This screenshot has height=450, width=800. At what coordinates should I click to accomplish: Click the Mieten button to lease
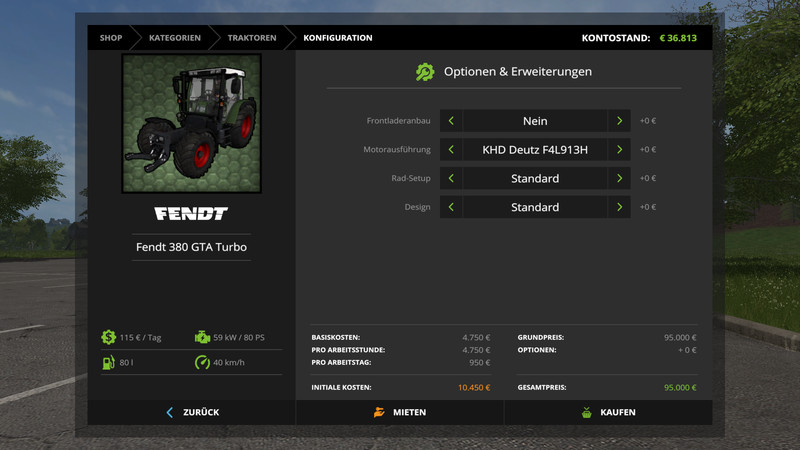point(400,412)
